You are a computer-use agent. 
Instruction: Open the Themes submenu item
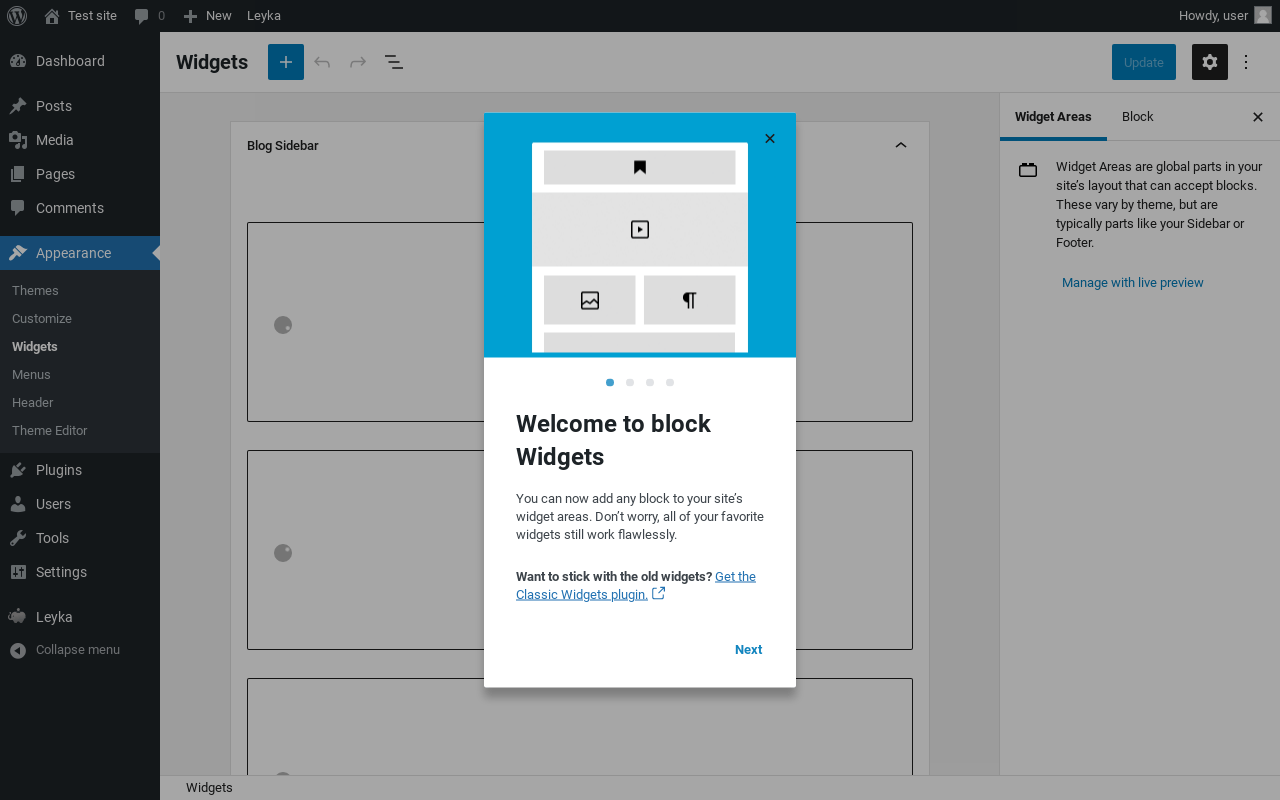point(35,291)
